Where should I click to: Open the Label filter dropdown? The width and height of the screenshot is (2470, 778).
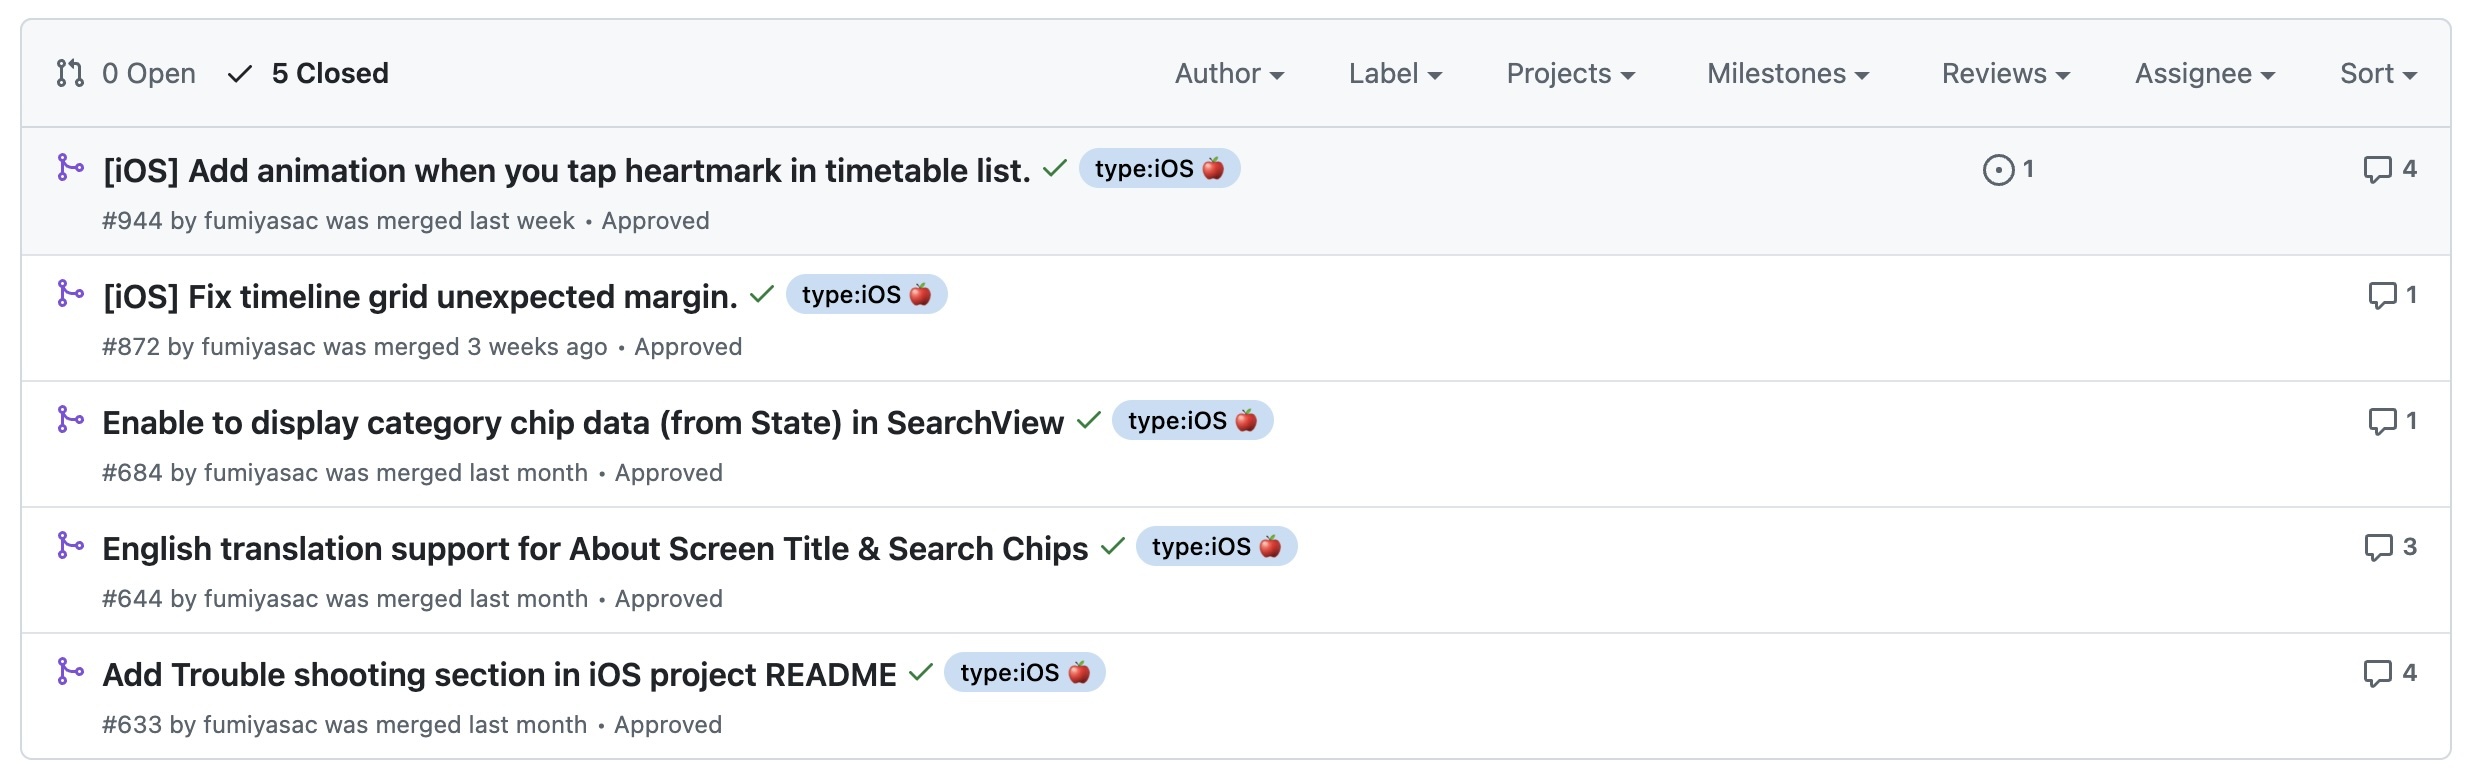(x=1395, y=74)
